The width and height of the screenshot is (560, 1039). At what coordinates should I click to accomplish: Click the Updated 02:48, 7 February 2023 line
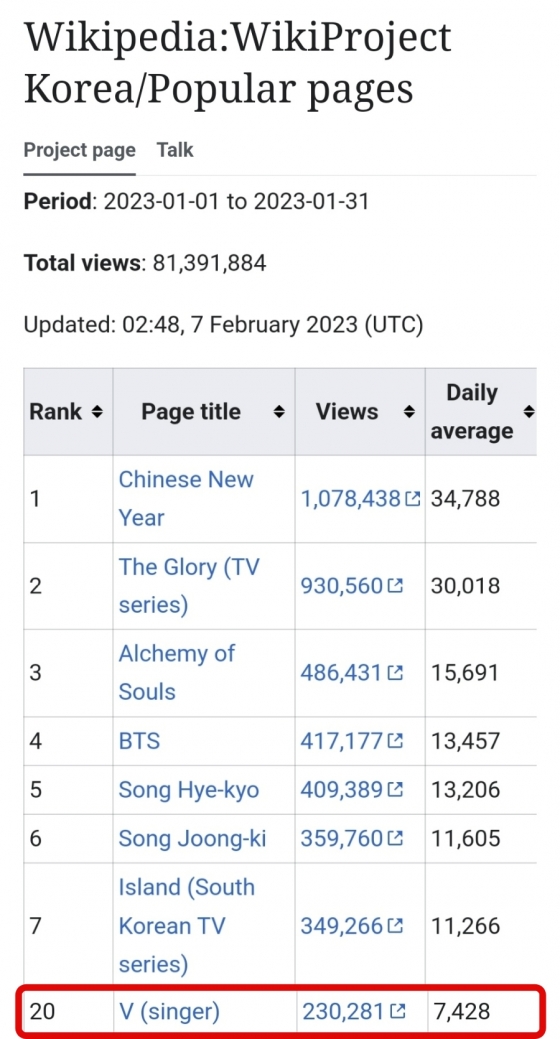pos(223,325)
